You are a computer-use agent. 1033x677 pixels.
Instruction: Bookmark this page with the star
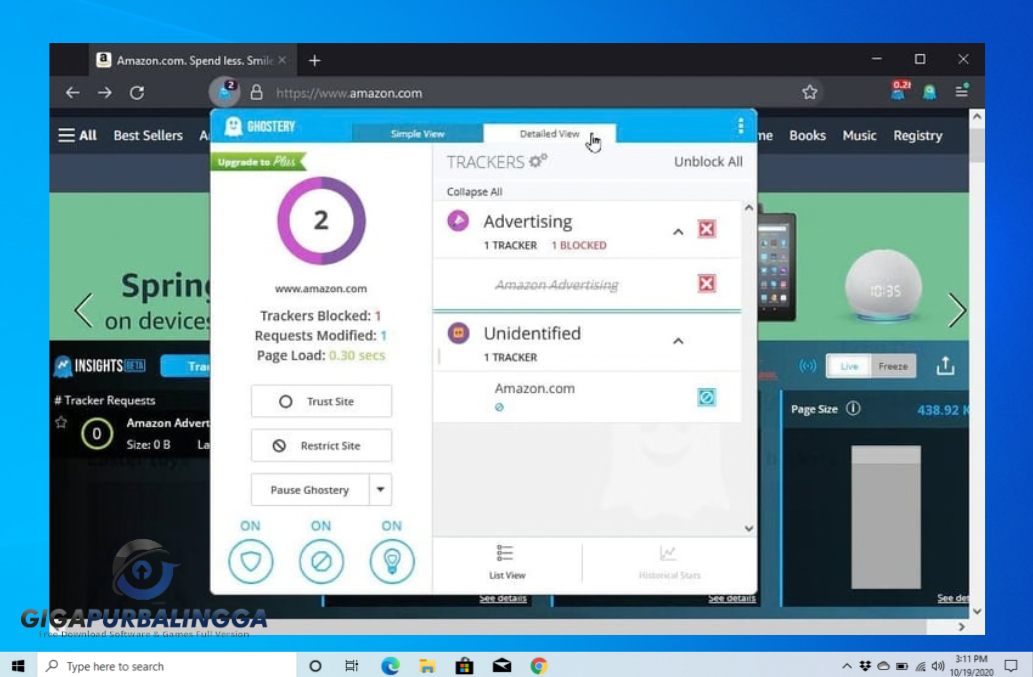(x=810, y=92)
